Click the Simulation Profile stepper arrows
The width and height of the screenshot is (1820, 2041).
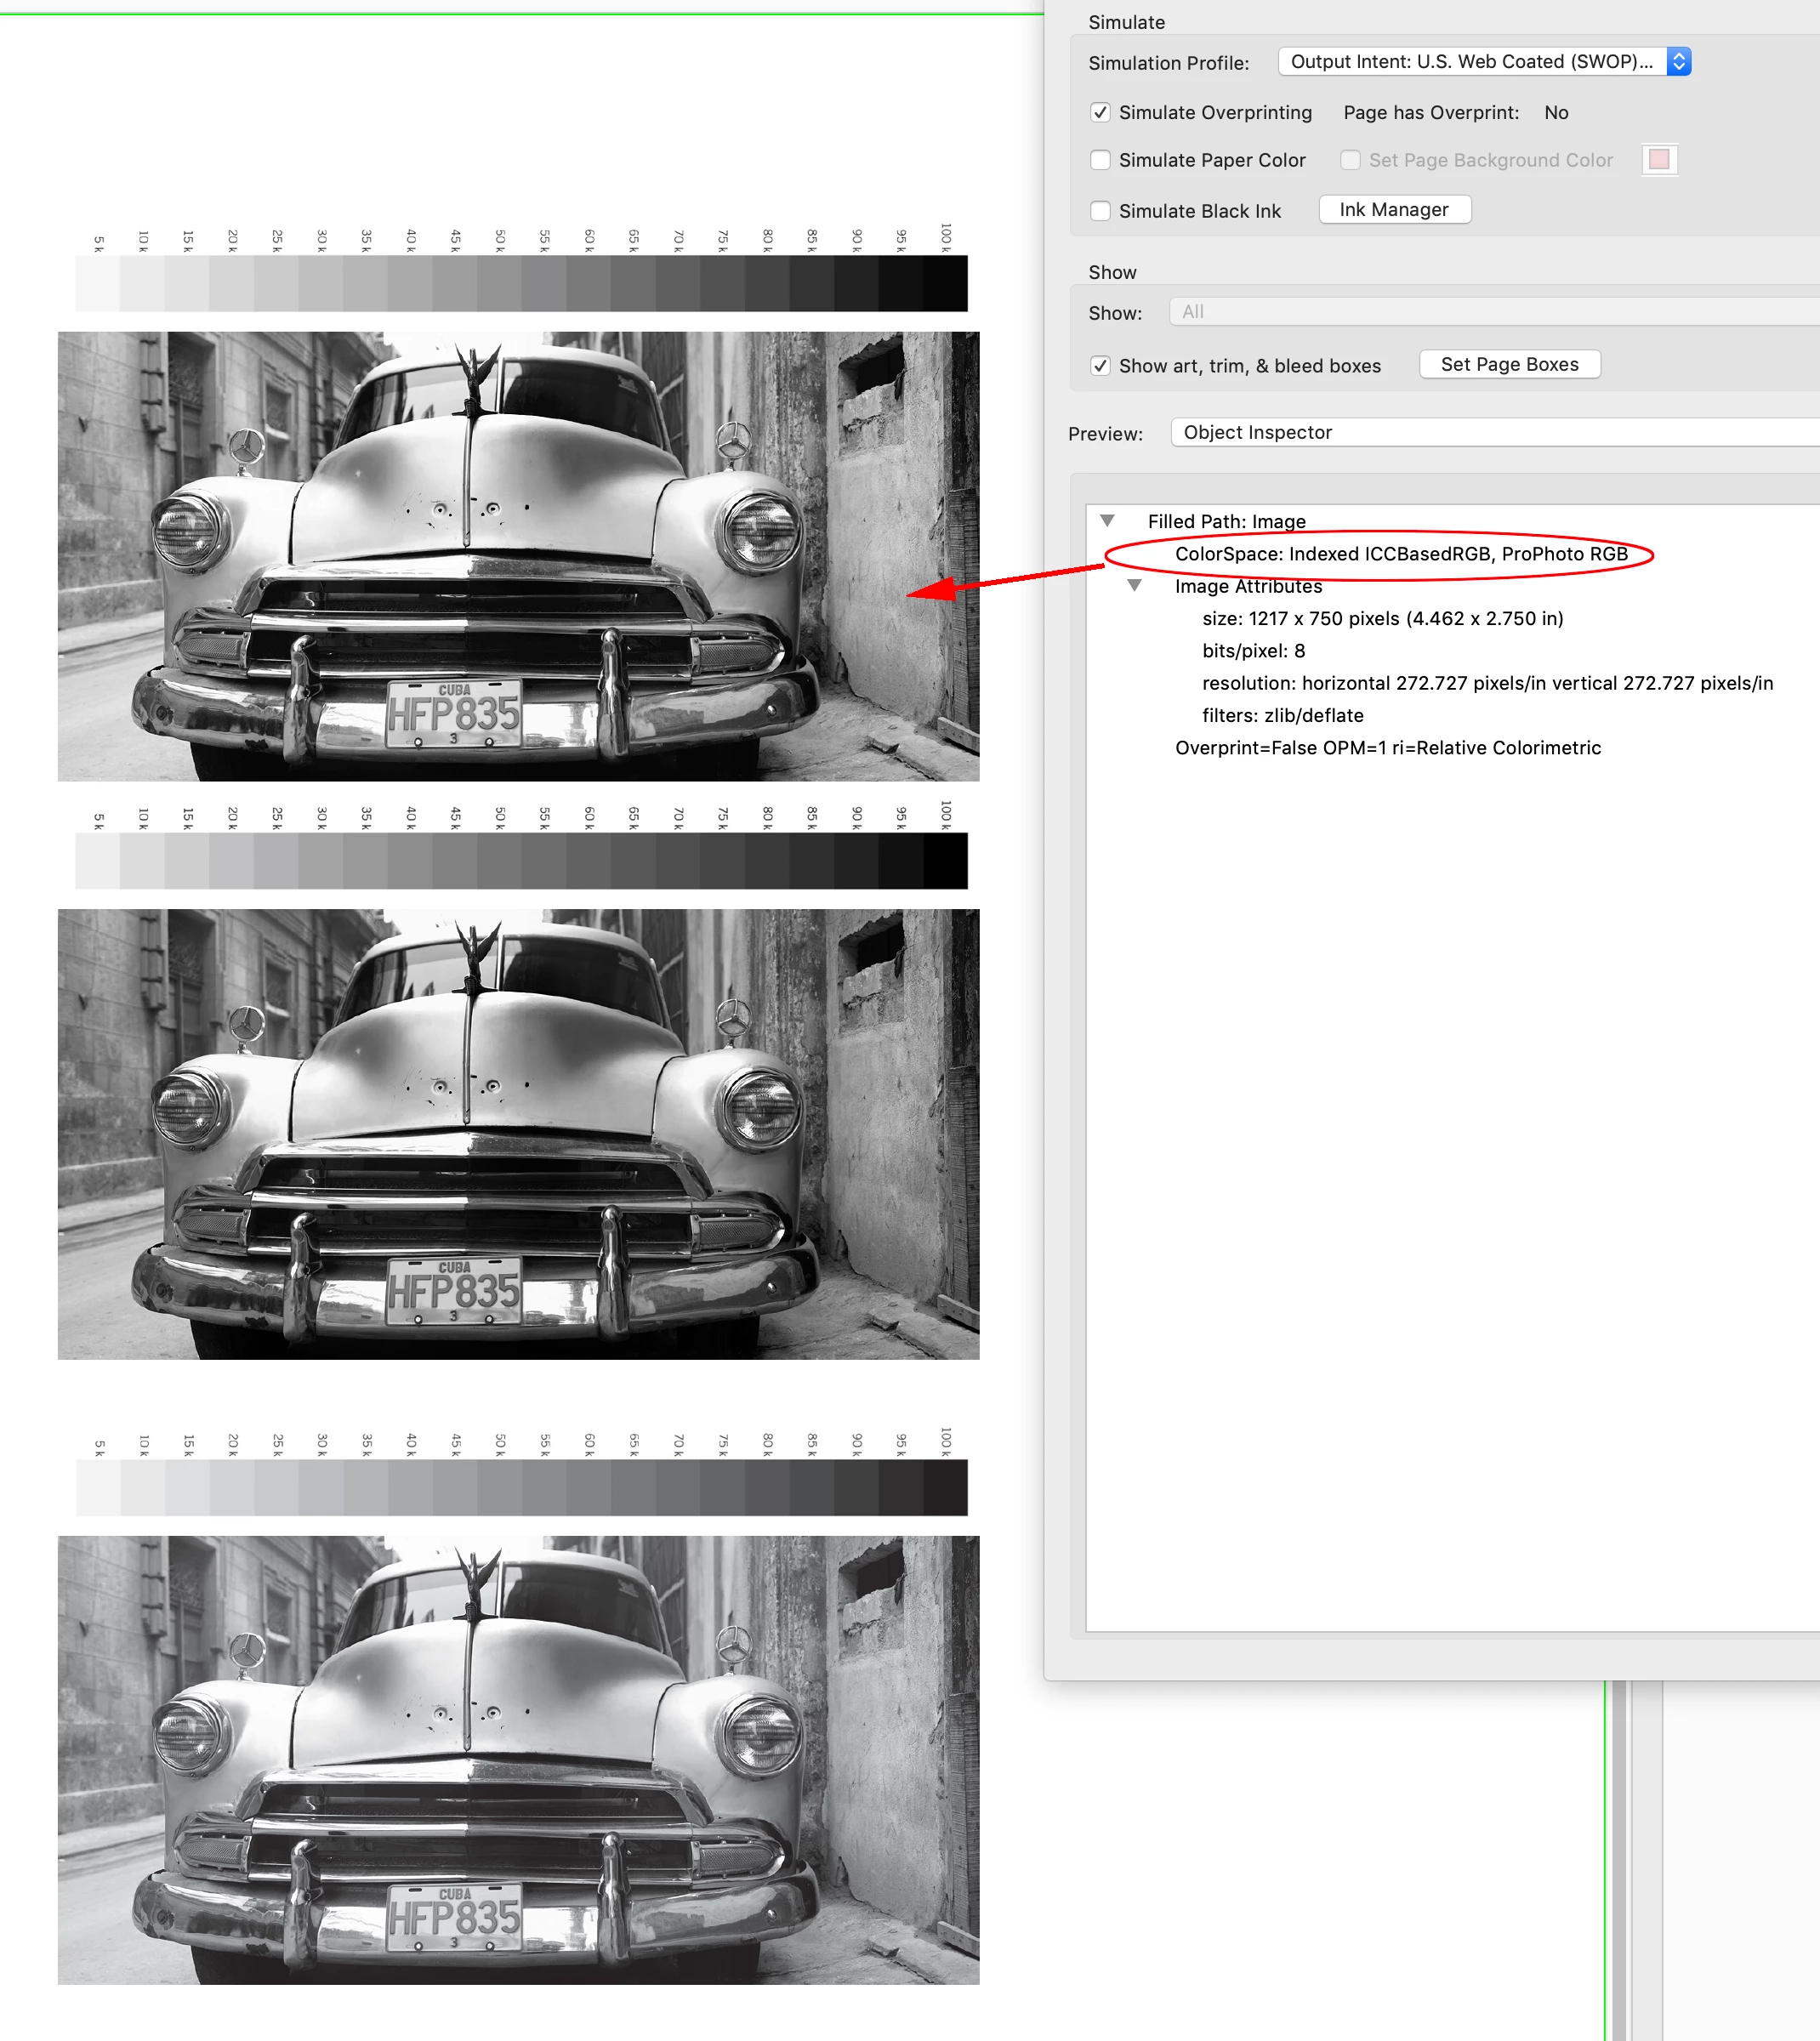[1679, 62]
